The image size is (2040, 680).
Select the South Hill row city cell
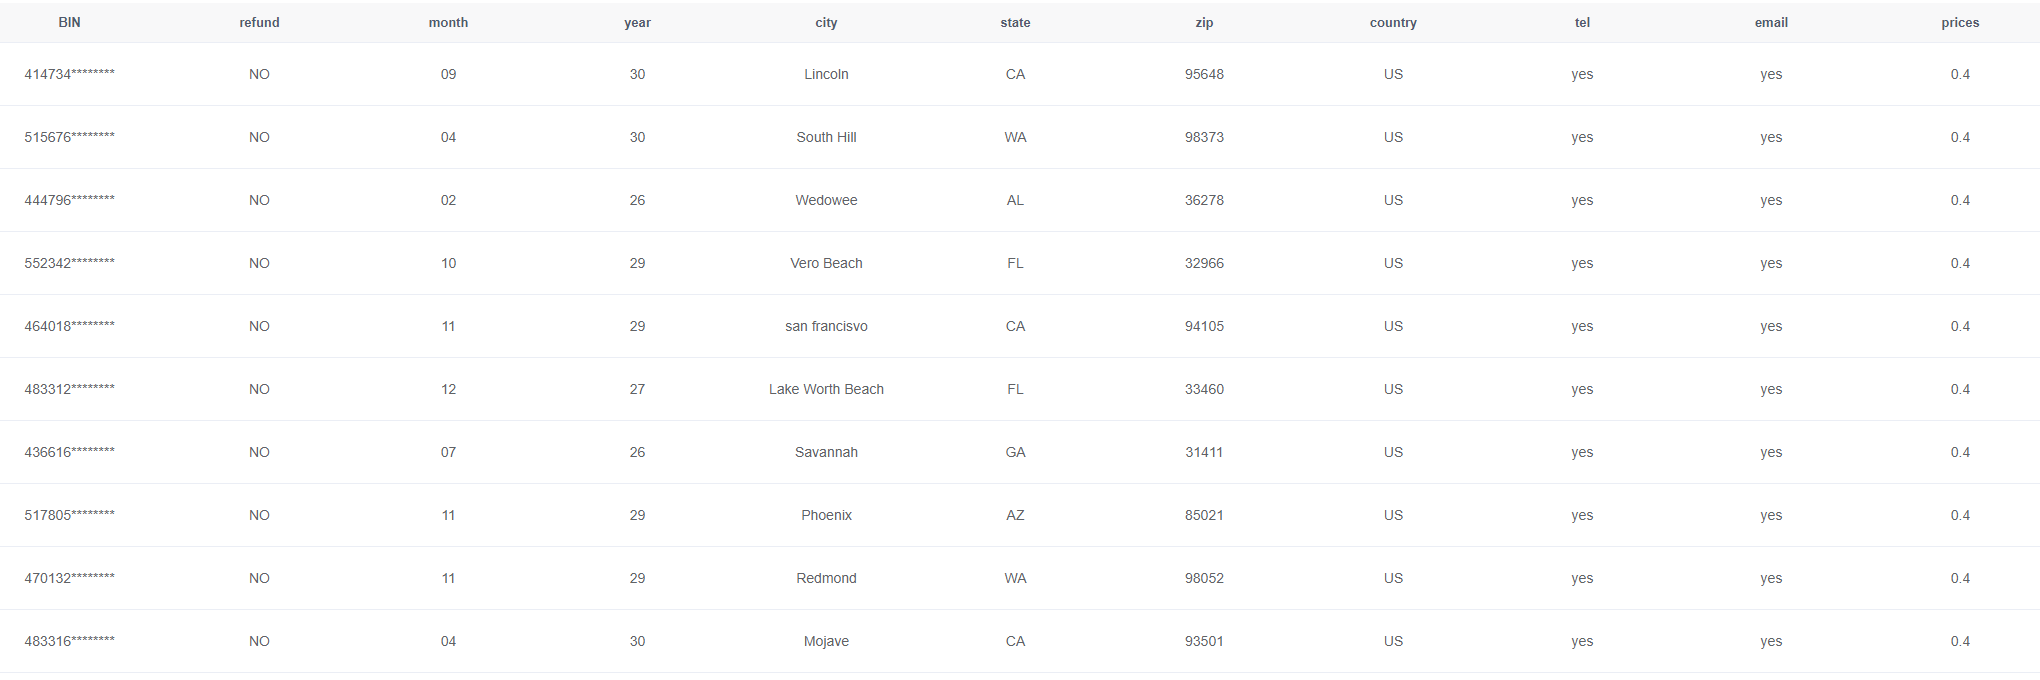pos(826,137)
